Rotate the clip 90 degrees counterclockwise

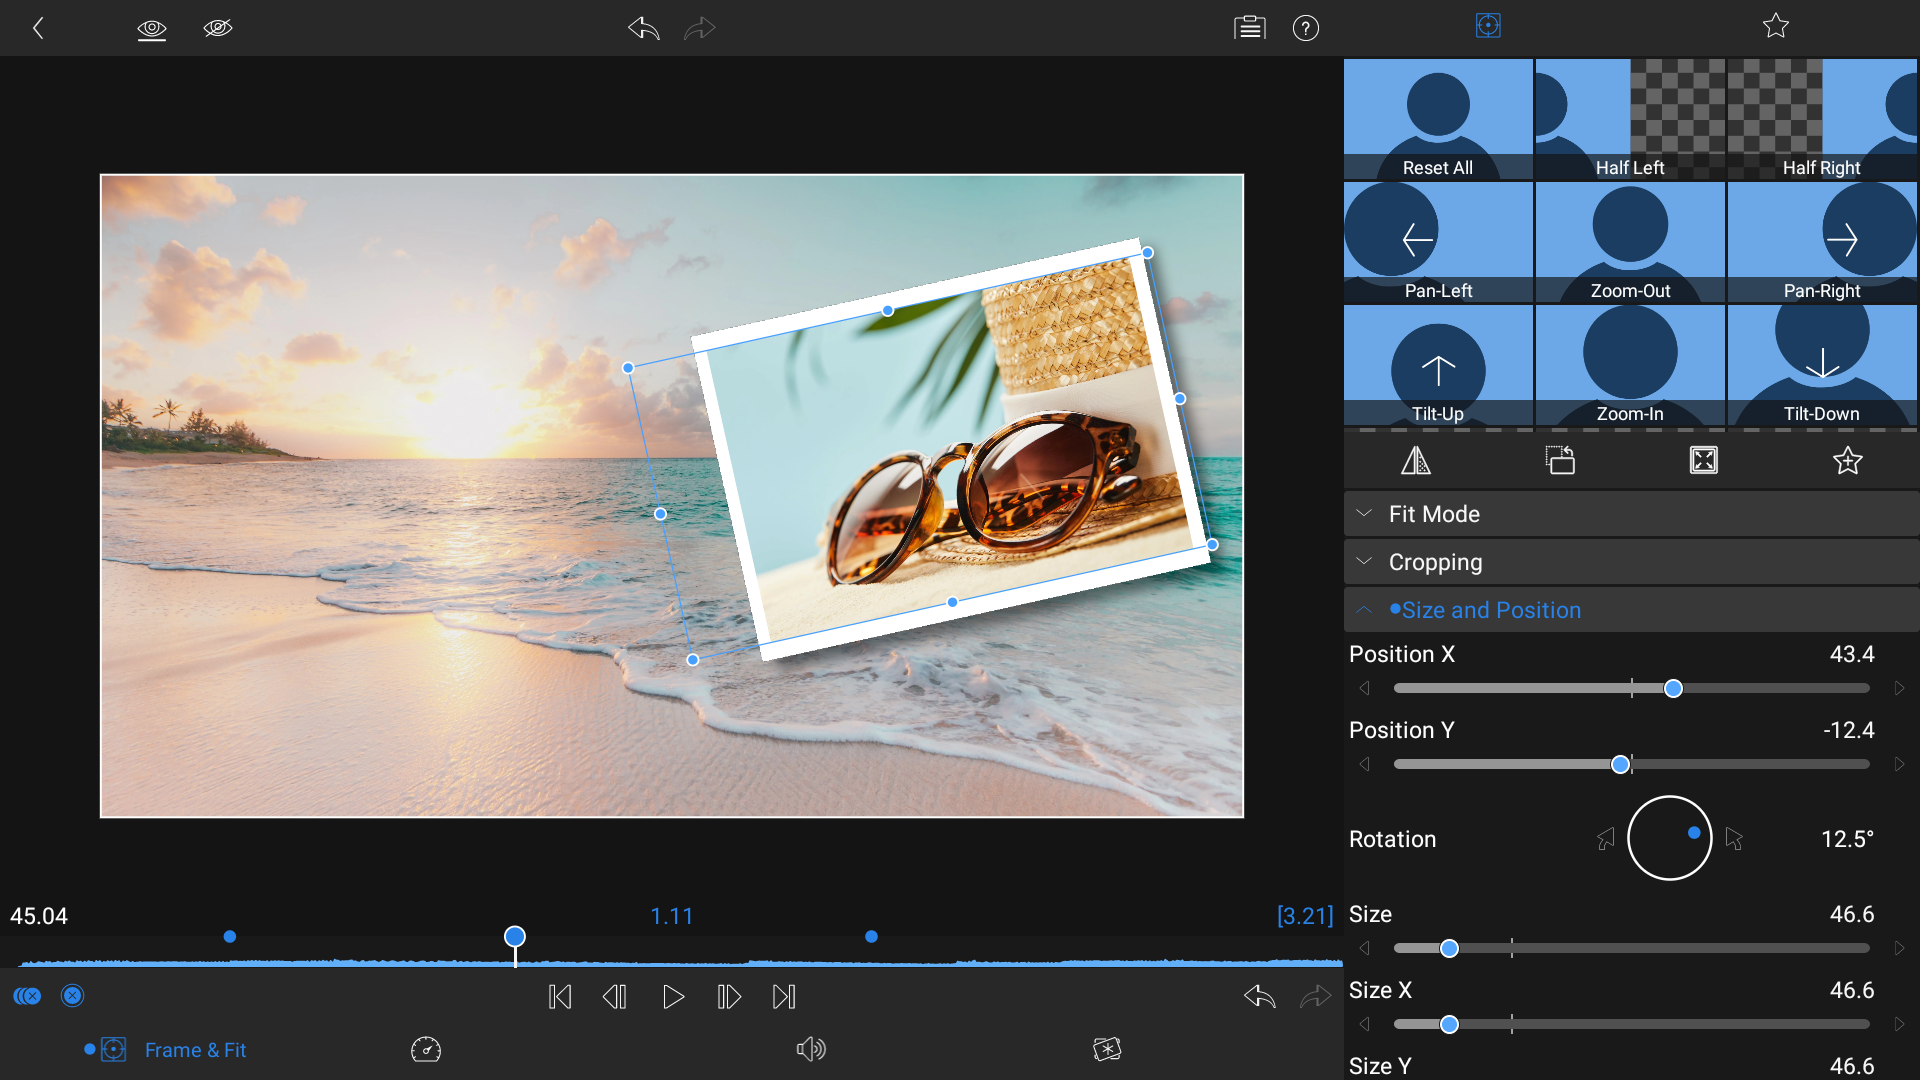click(x=1561, y=460)
